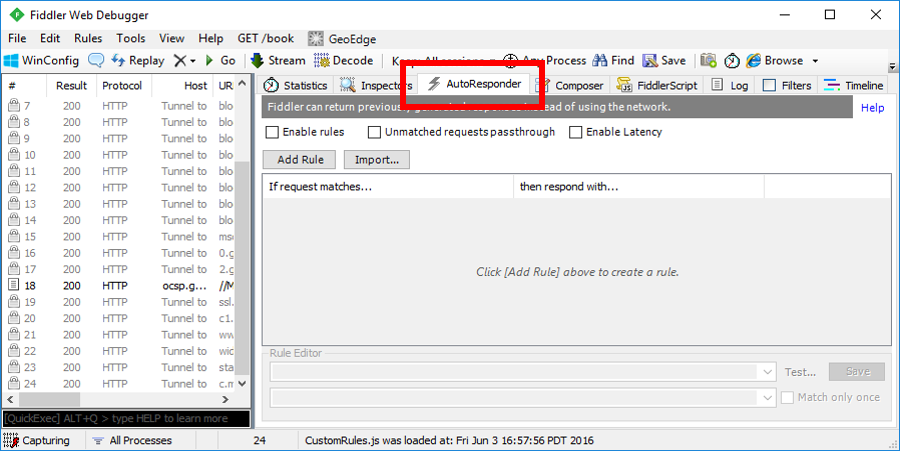Click the comment speech bubble icon
The image size is (900, 451).
coord(96,60)
